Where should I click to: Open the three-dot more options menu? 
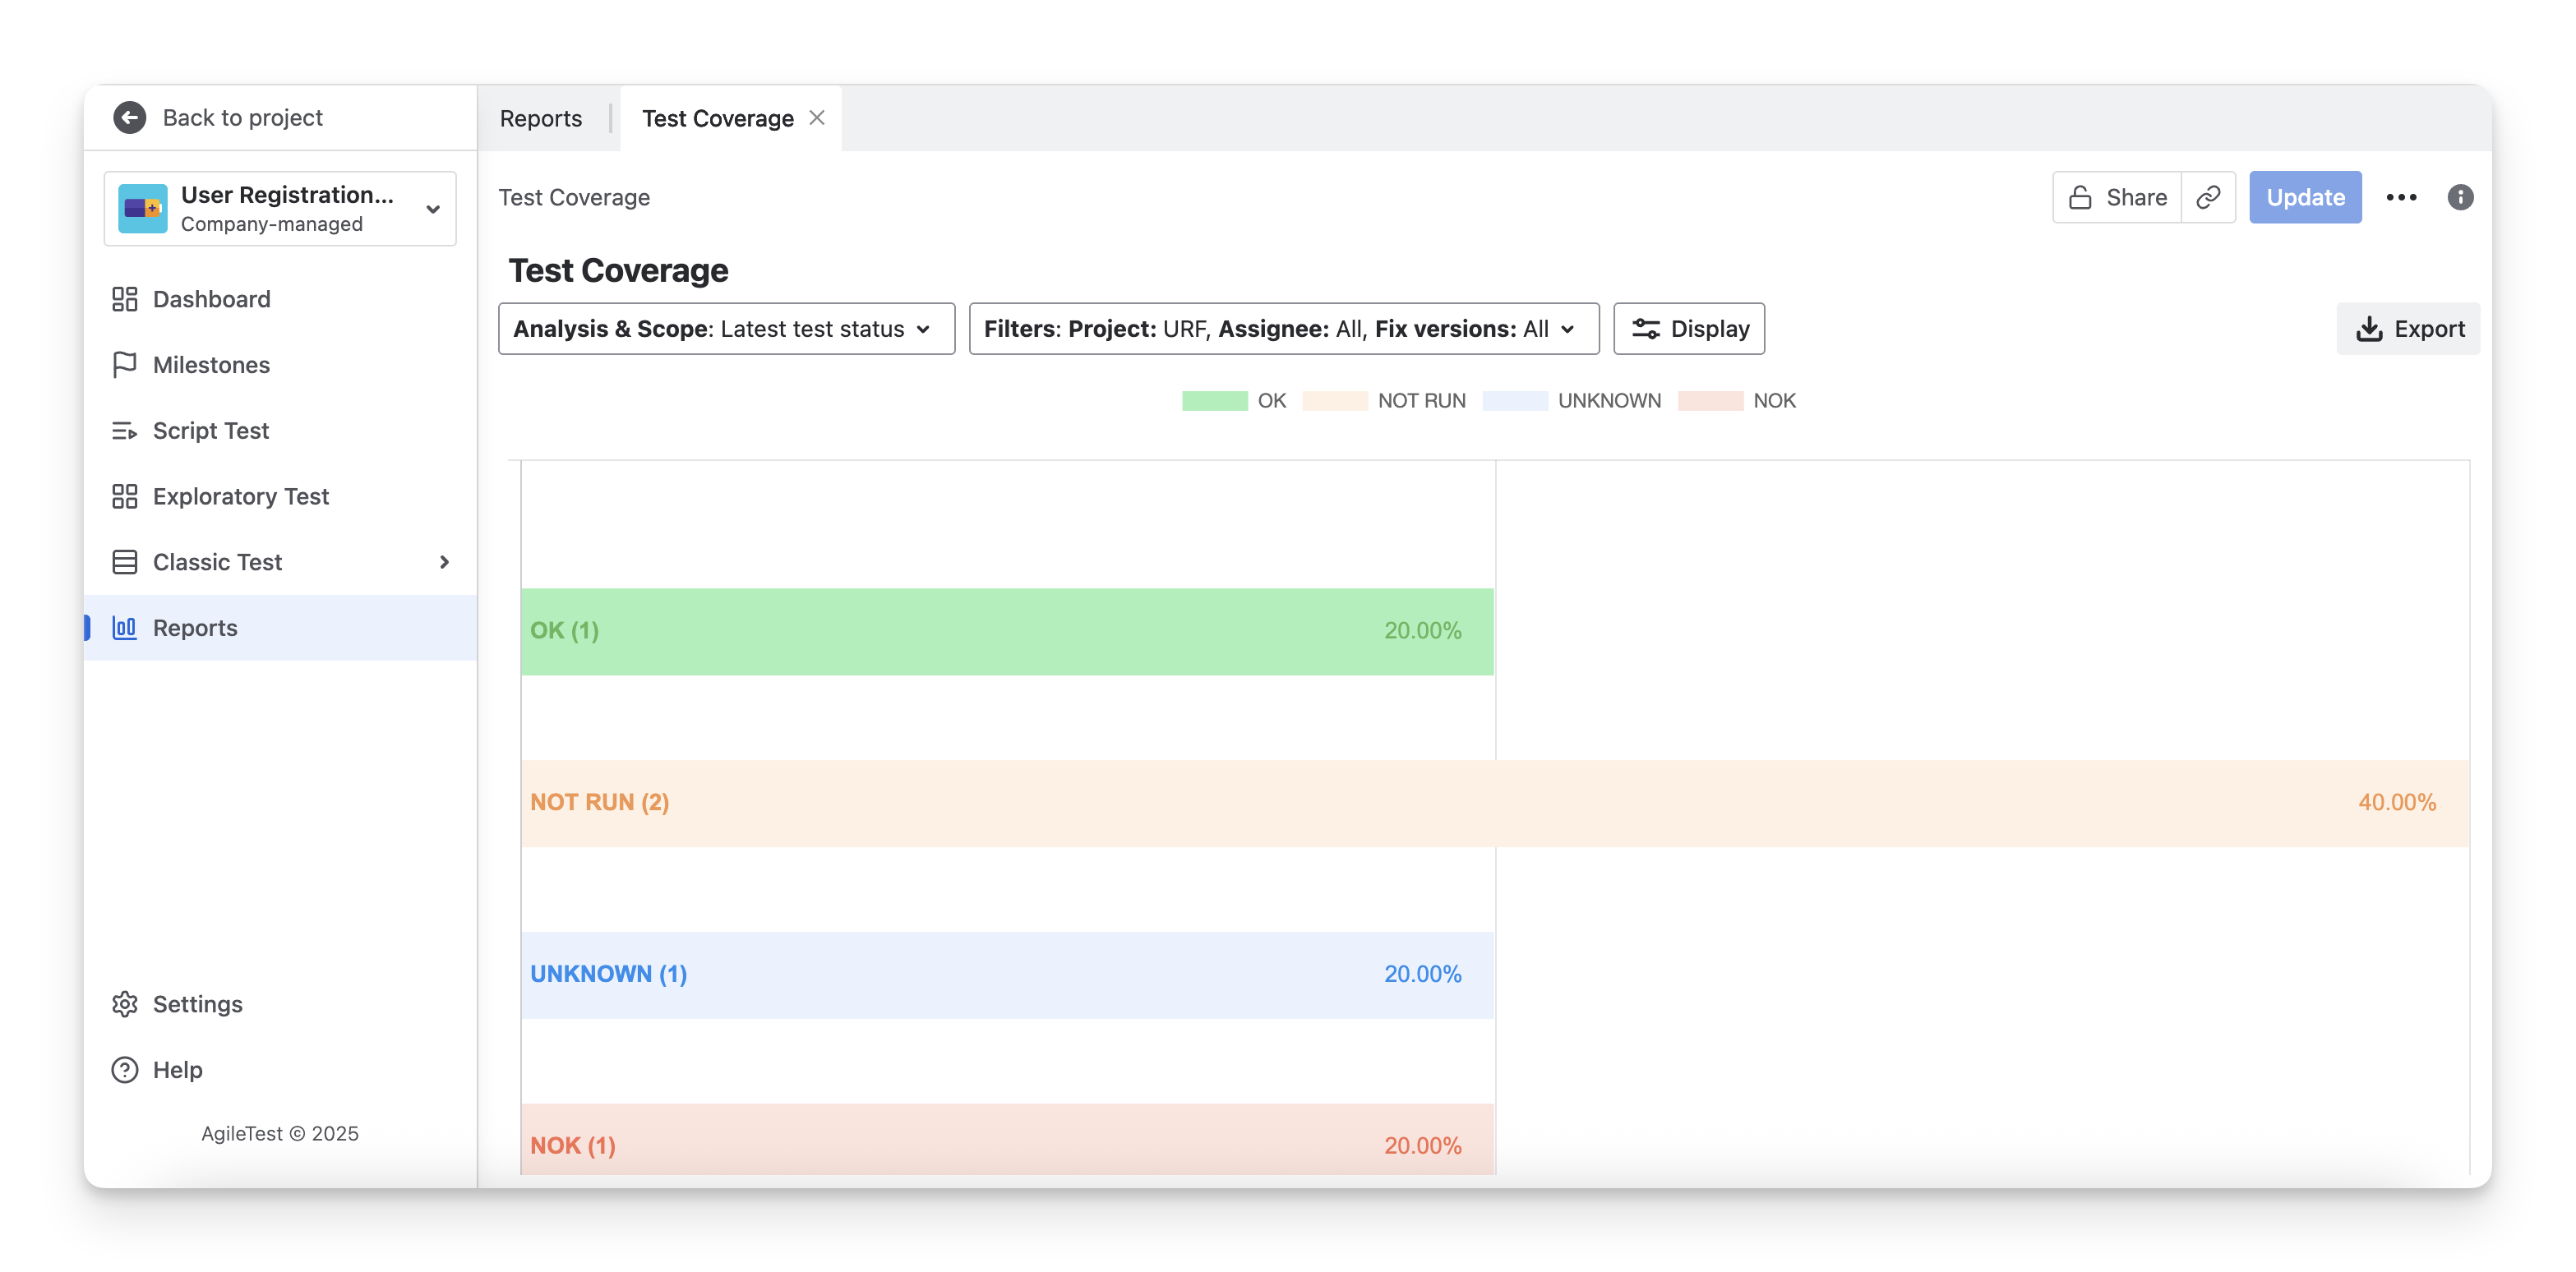2401,197
